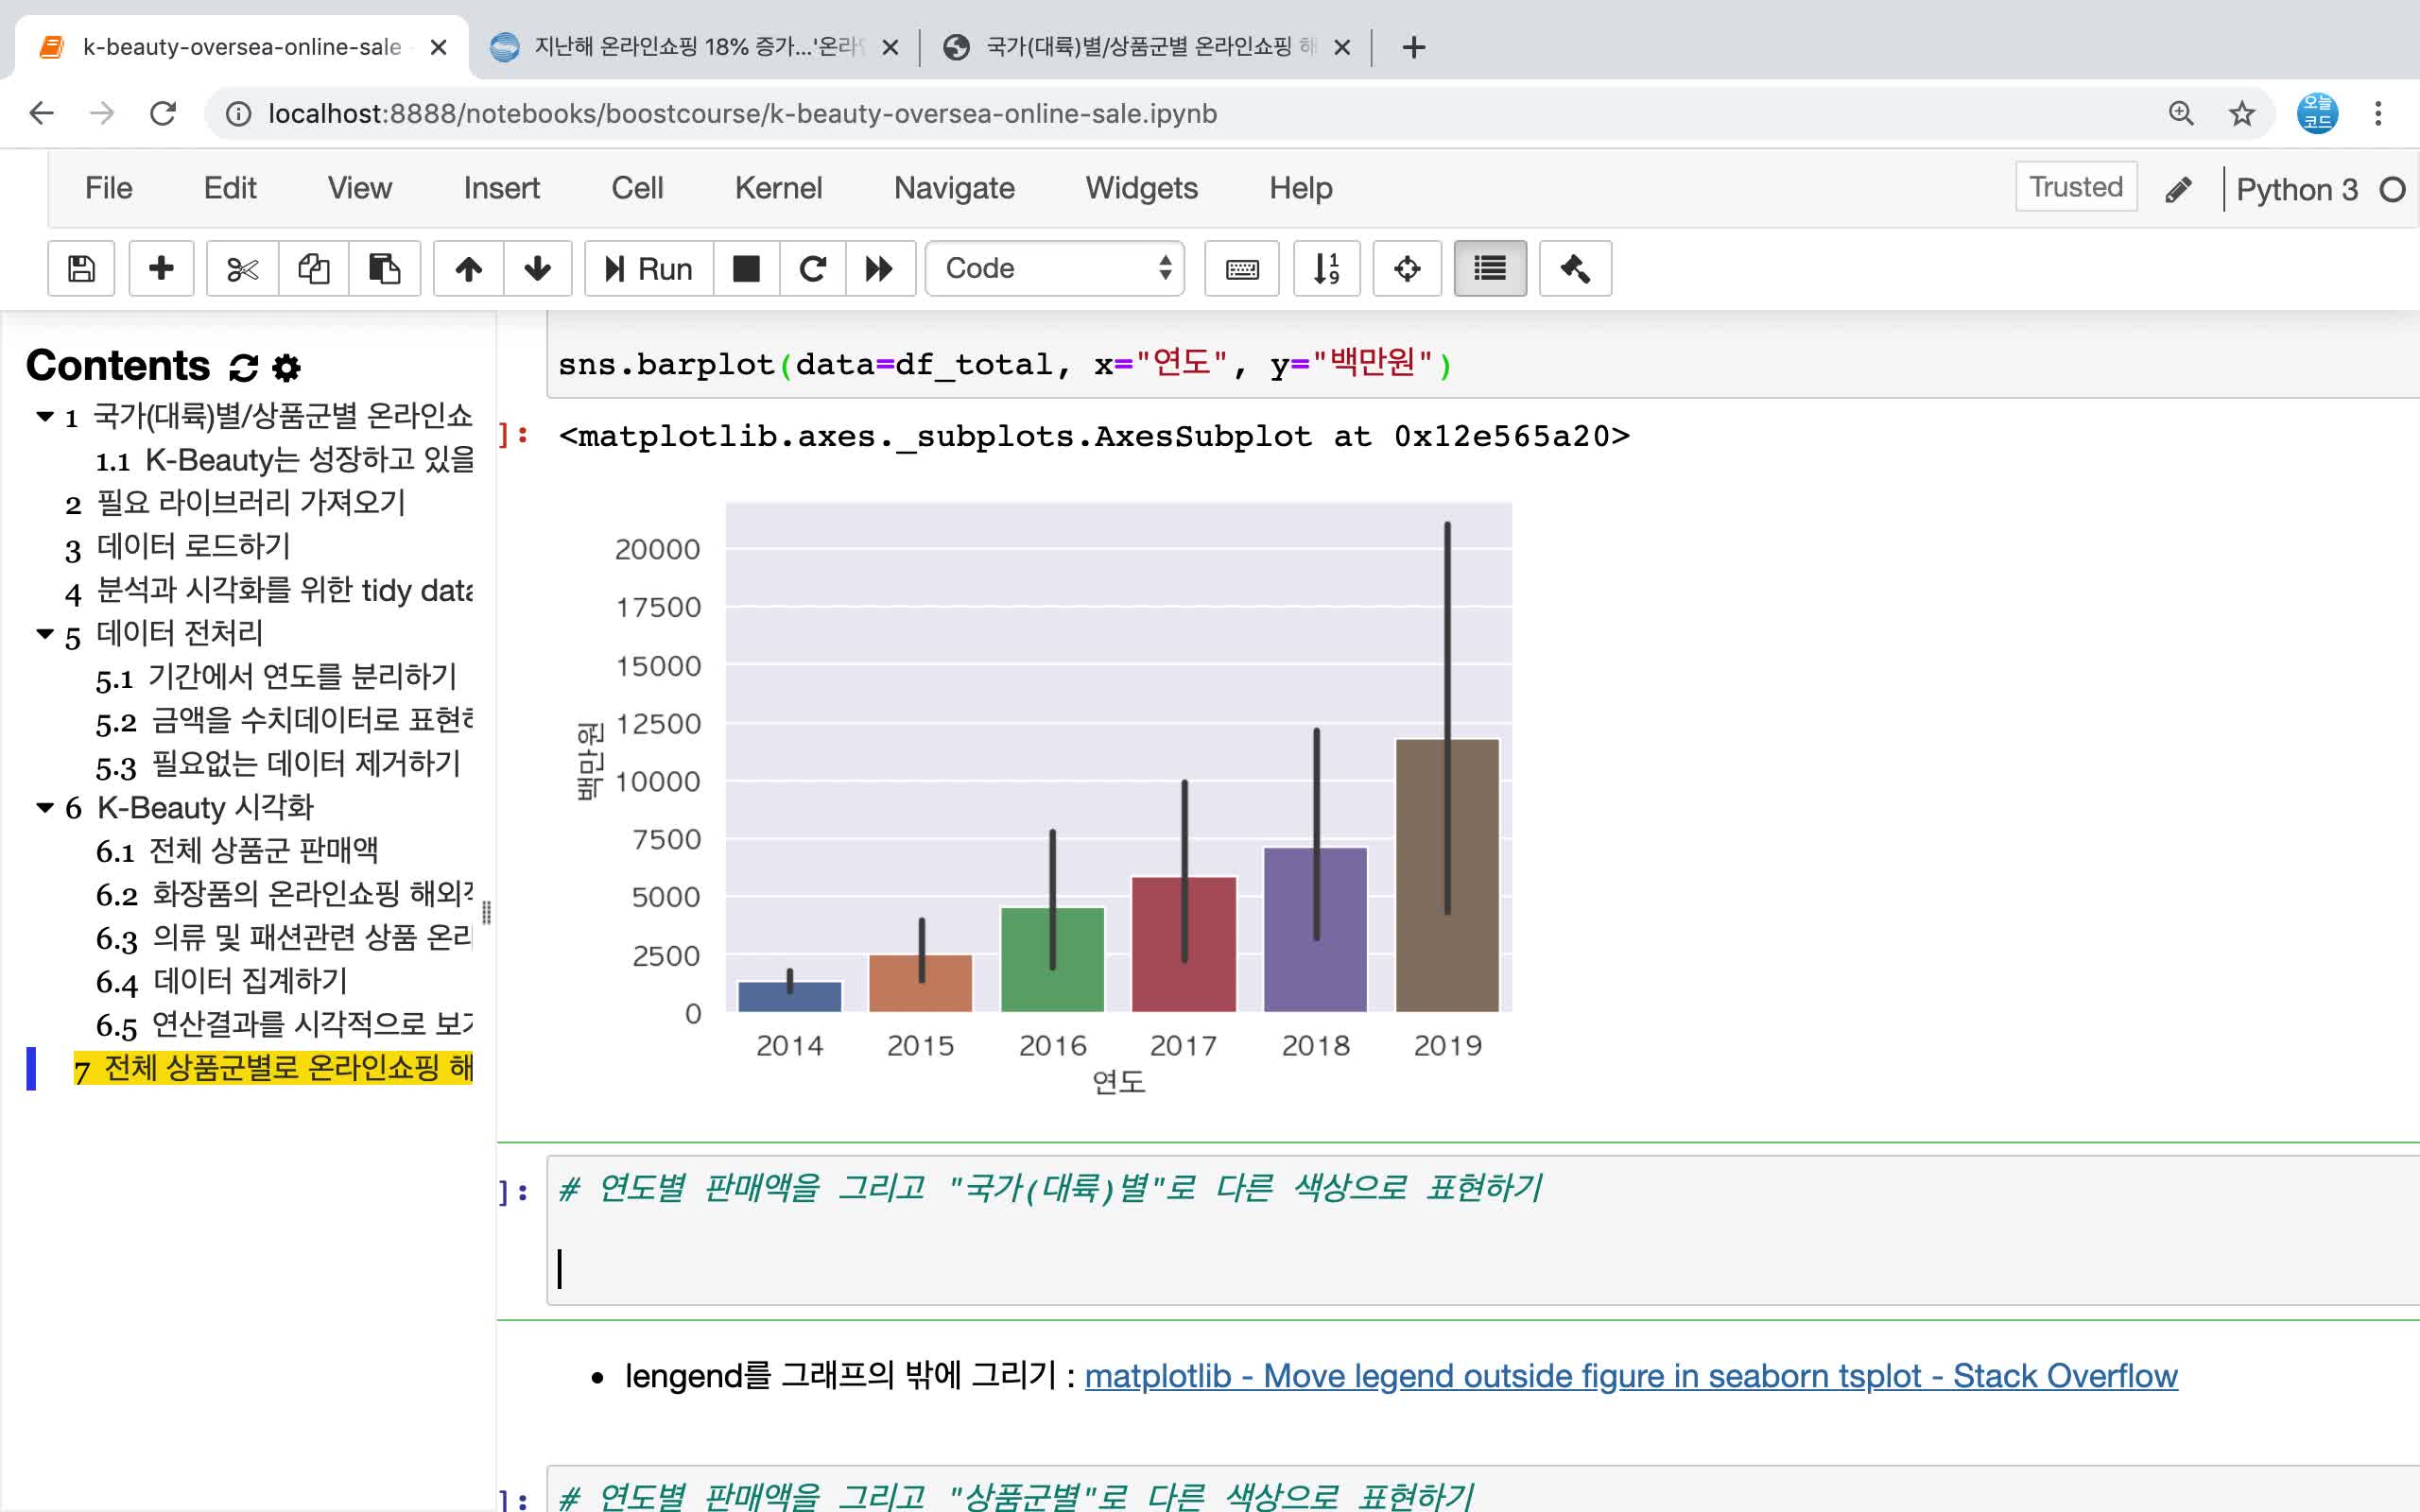Image resolution: width=2420 pixels, height=1512 pixels.
Task: Interrupt the kernel with the stop icon
Action: tap(746, 268)
